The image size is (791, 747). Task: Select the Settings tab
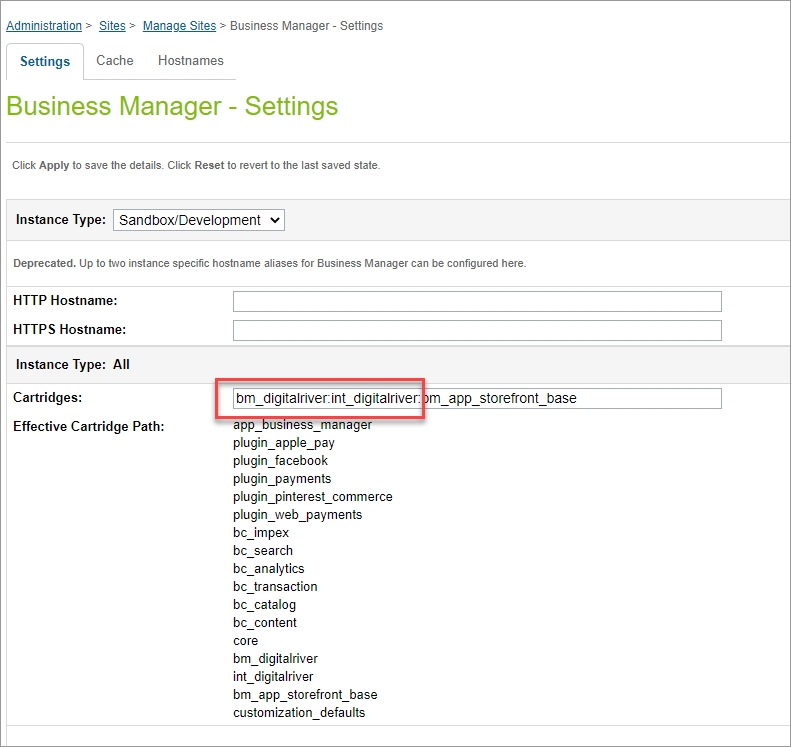coord(45,62)
